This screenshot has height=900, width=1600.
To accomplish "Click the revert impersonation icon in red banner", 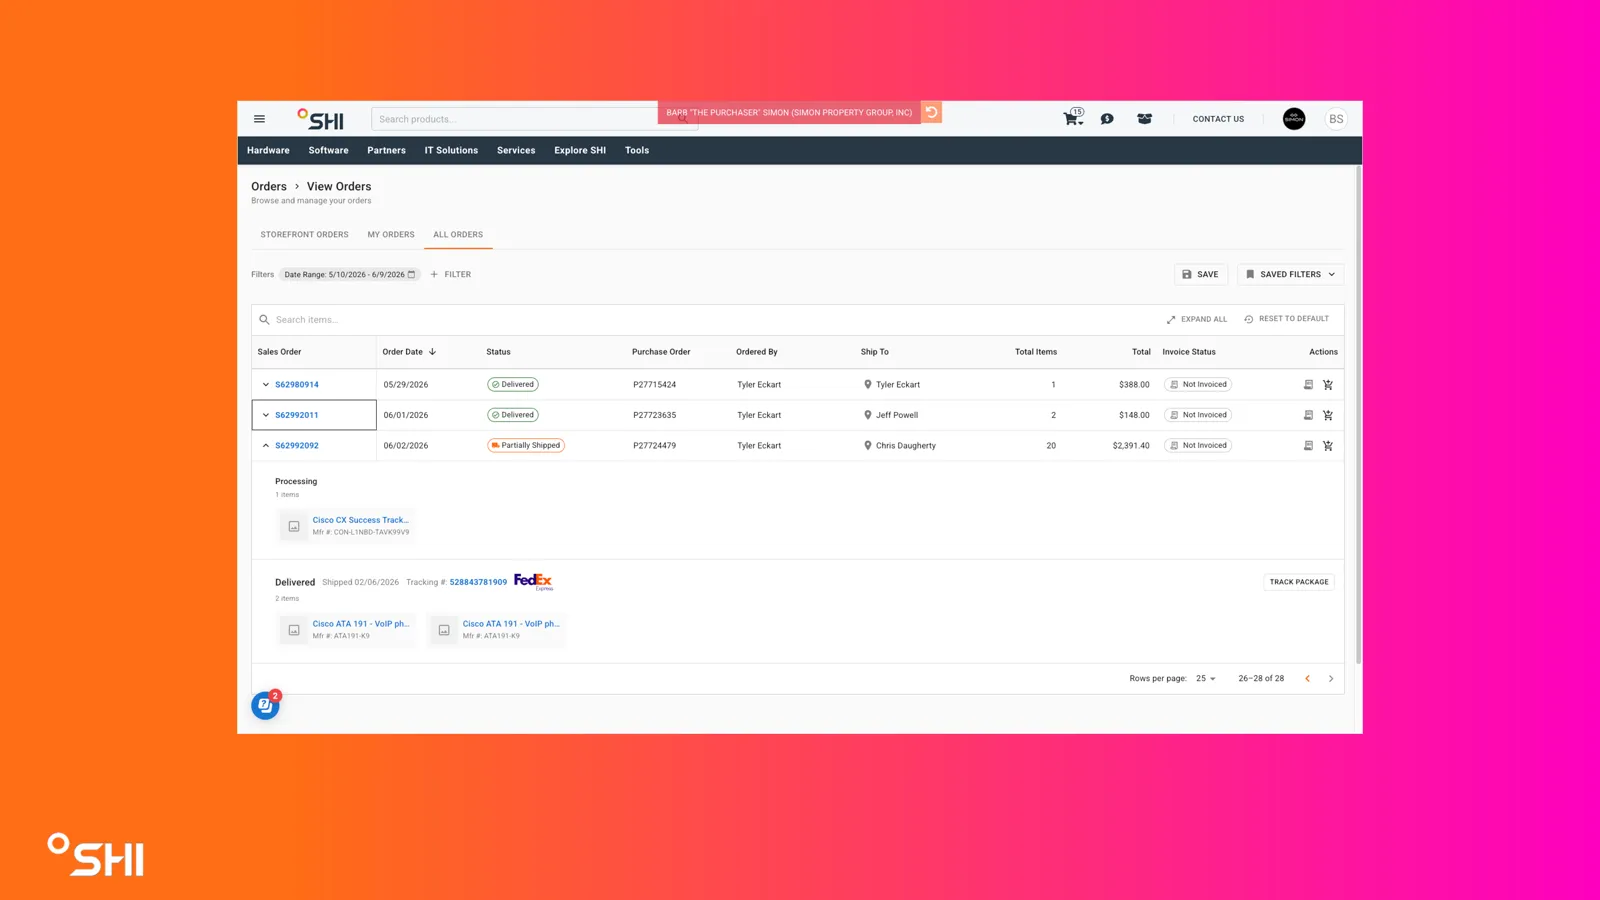I will (x=931, y=112).
